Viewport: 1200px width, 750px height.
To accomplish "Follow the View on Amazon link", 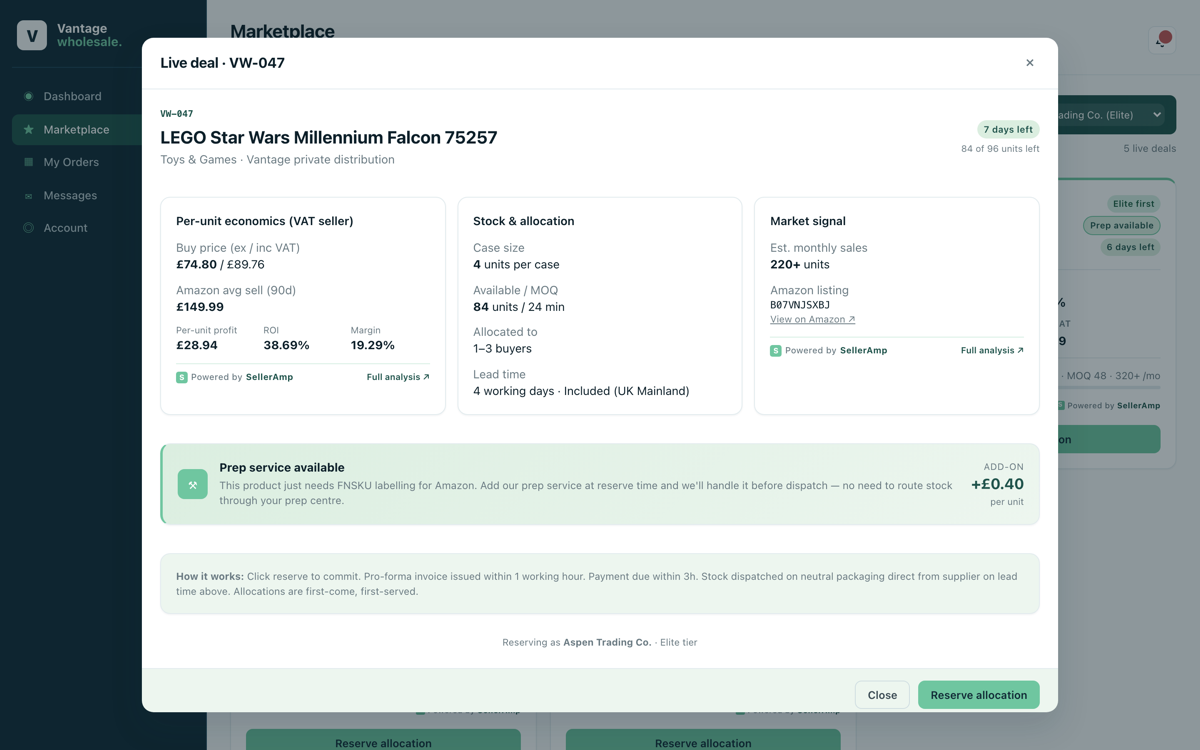I will [812, 319].
